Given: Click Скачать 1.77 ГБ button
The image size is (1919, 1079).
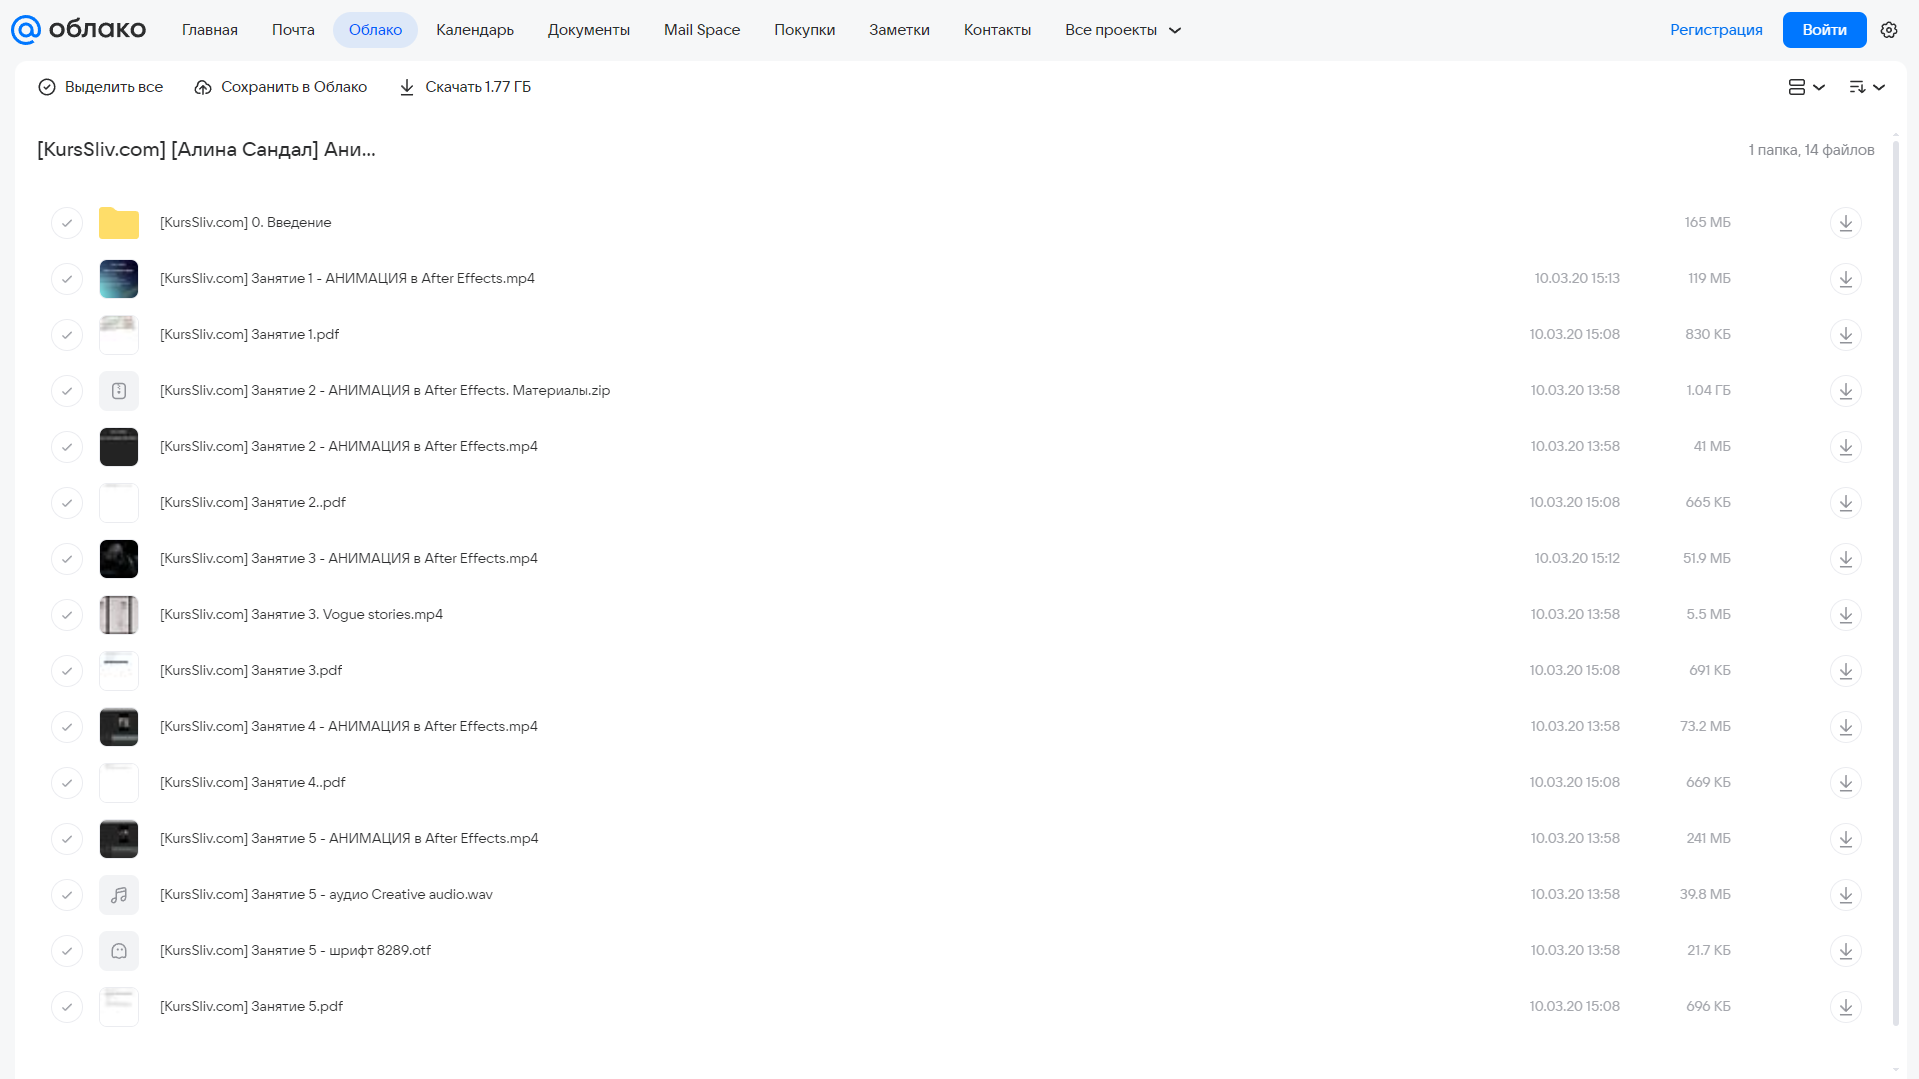Looking at the screenshot, I should tap(465, 87).
